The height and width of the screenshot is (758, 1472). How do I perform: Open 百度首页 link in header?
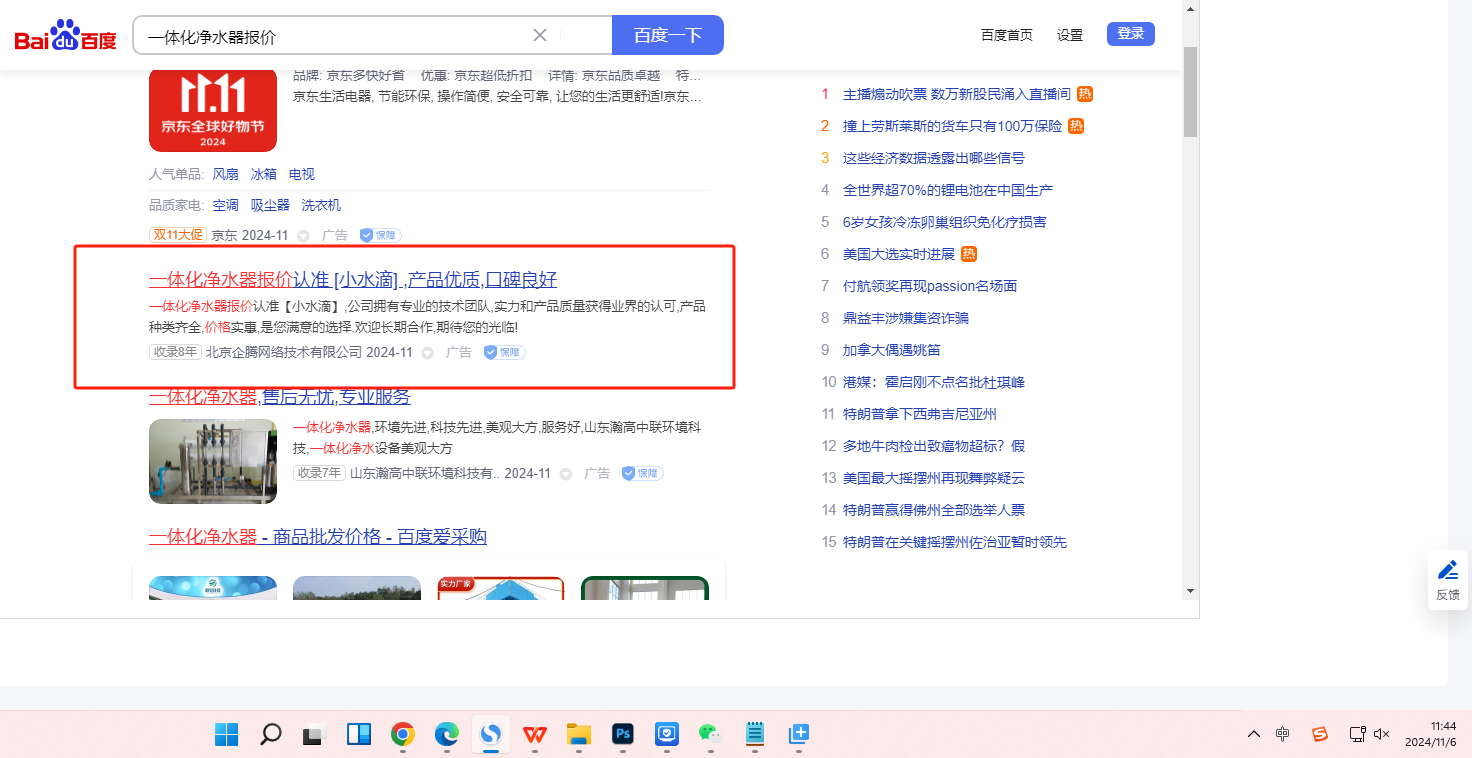click(x=1007, y=35)
